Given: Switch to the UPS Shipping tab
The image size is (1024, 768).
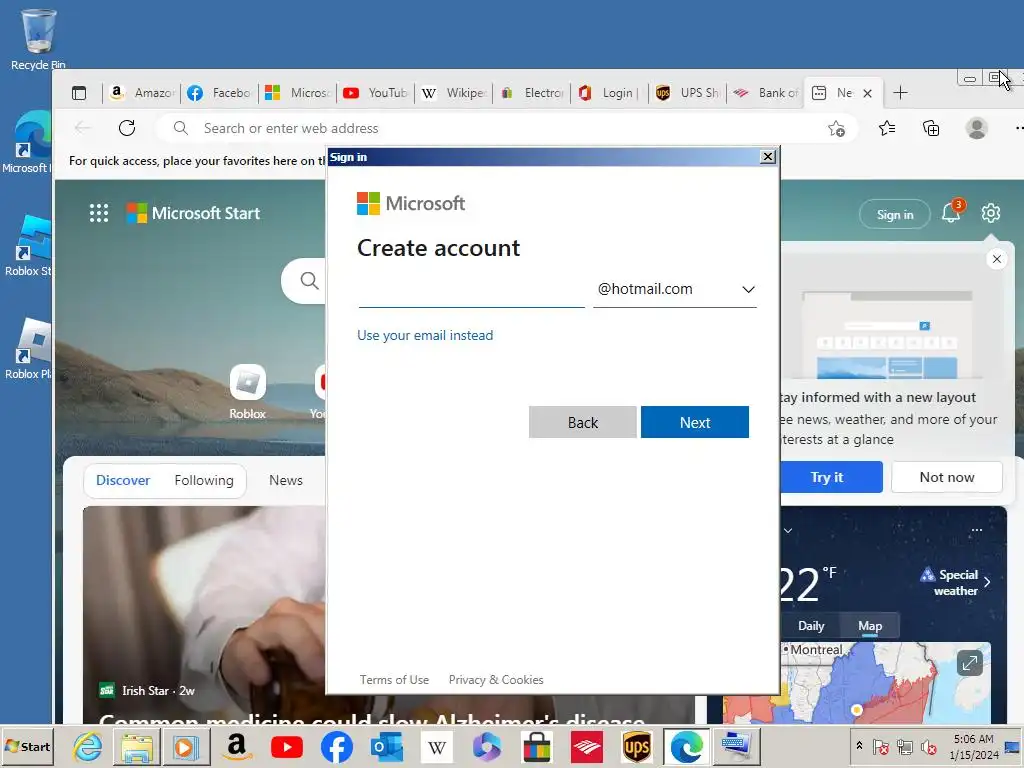Looking at the screenshot, I should (x=688, y=93).
